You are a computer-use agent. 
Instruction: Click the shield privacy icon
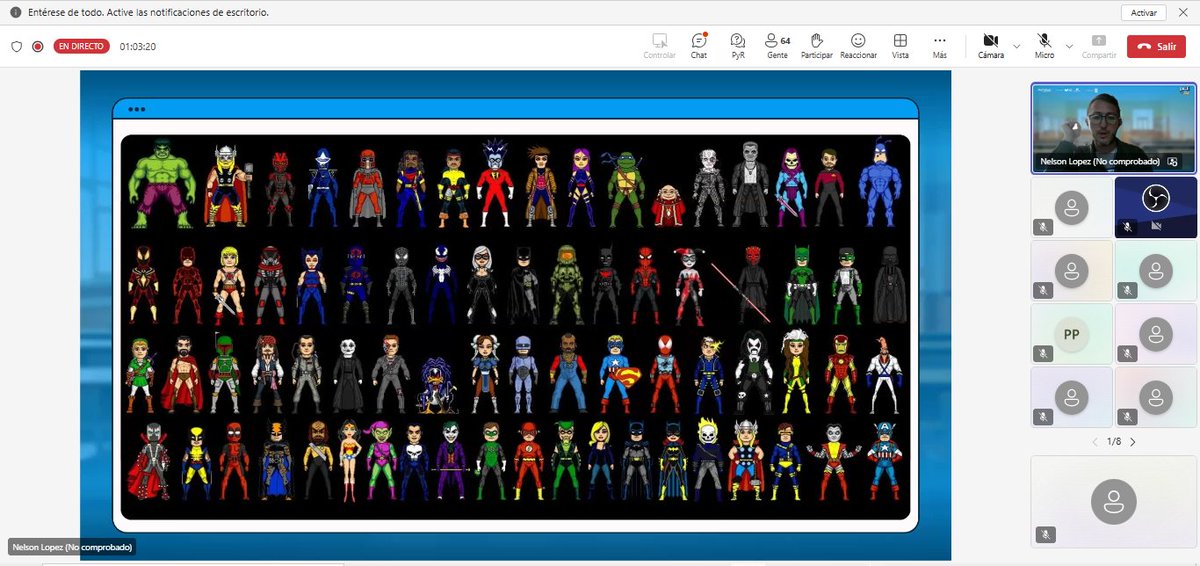(17, 46)
